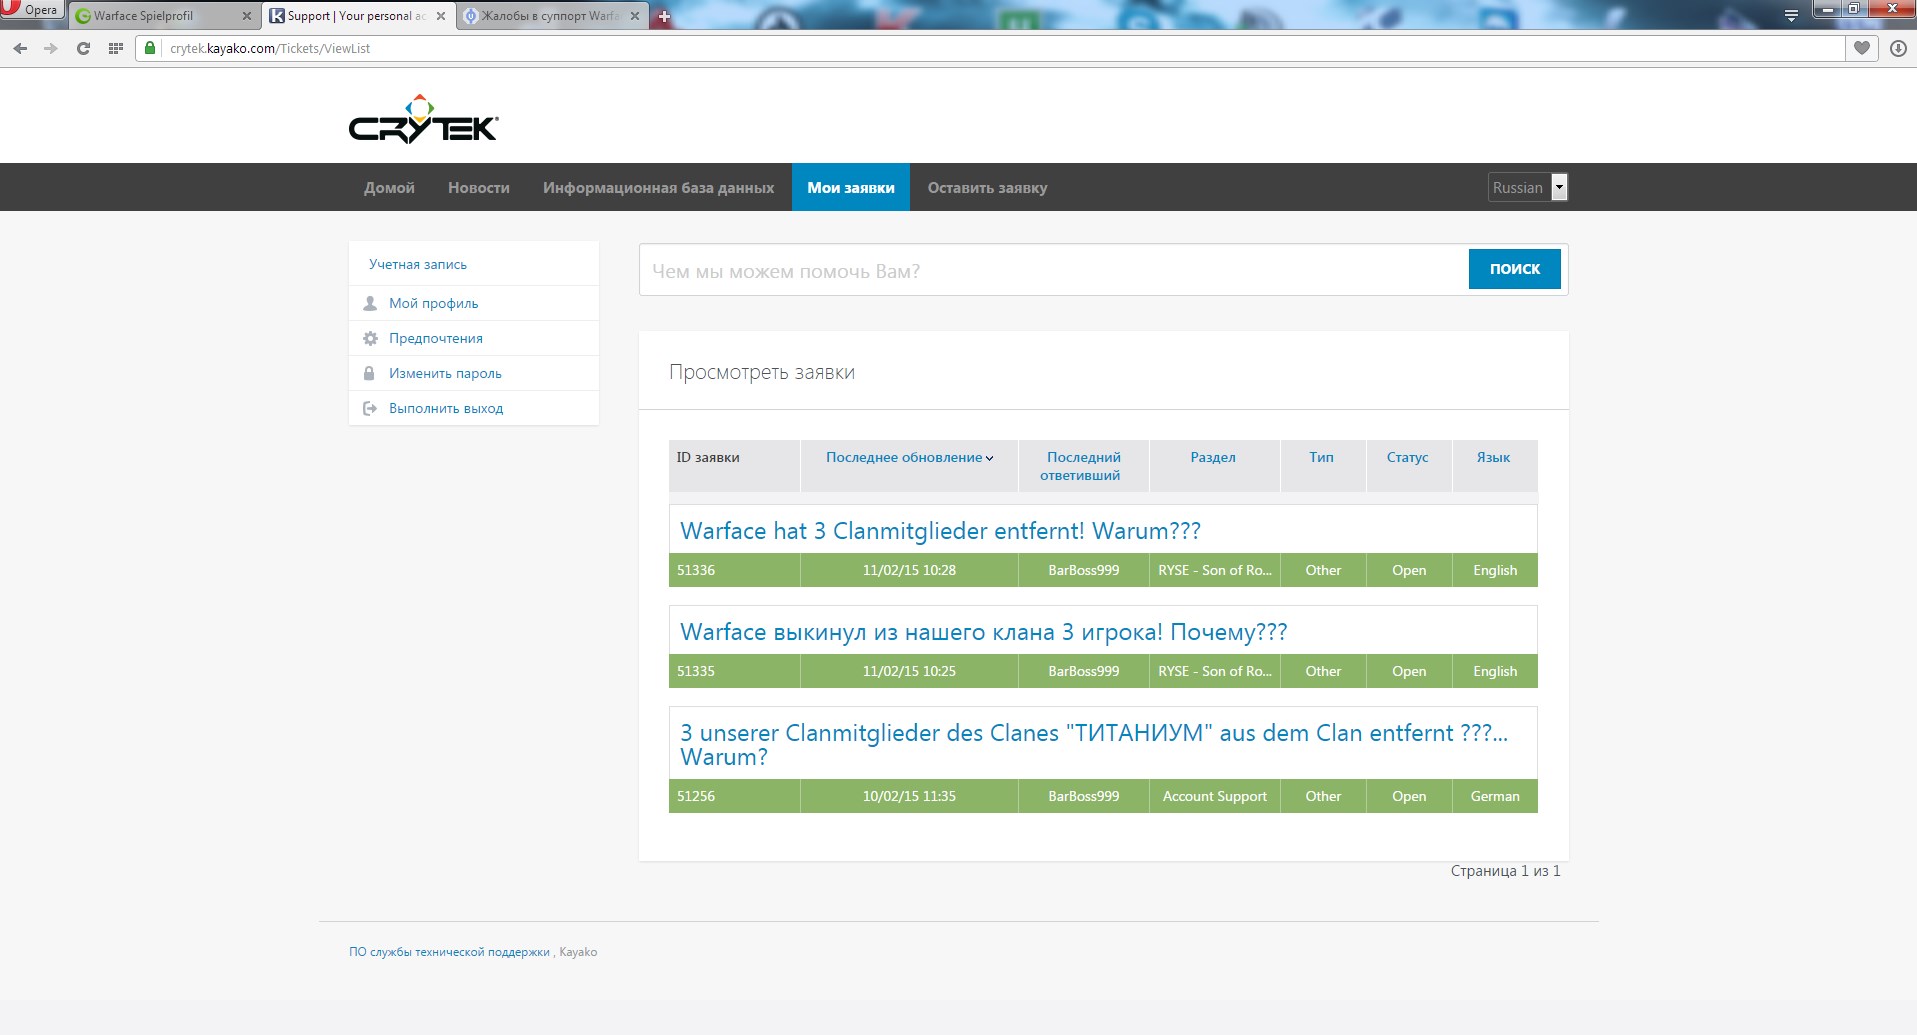Open Домой in navigation bar

click(389, 187)
